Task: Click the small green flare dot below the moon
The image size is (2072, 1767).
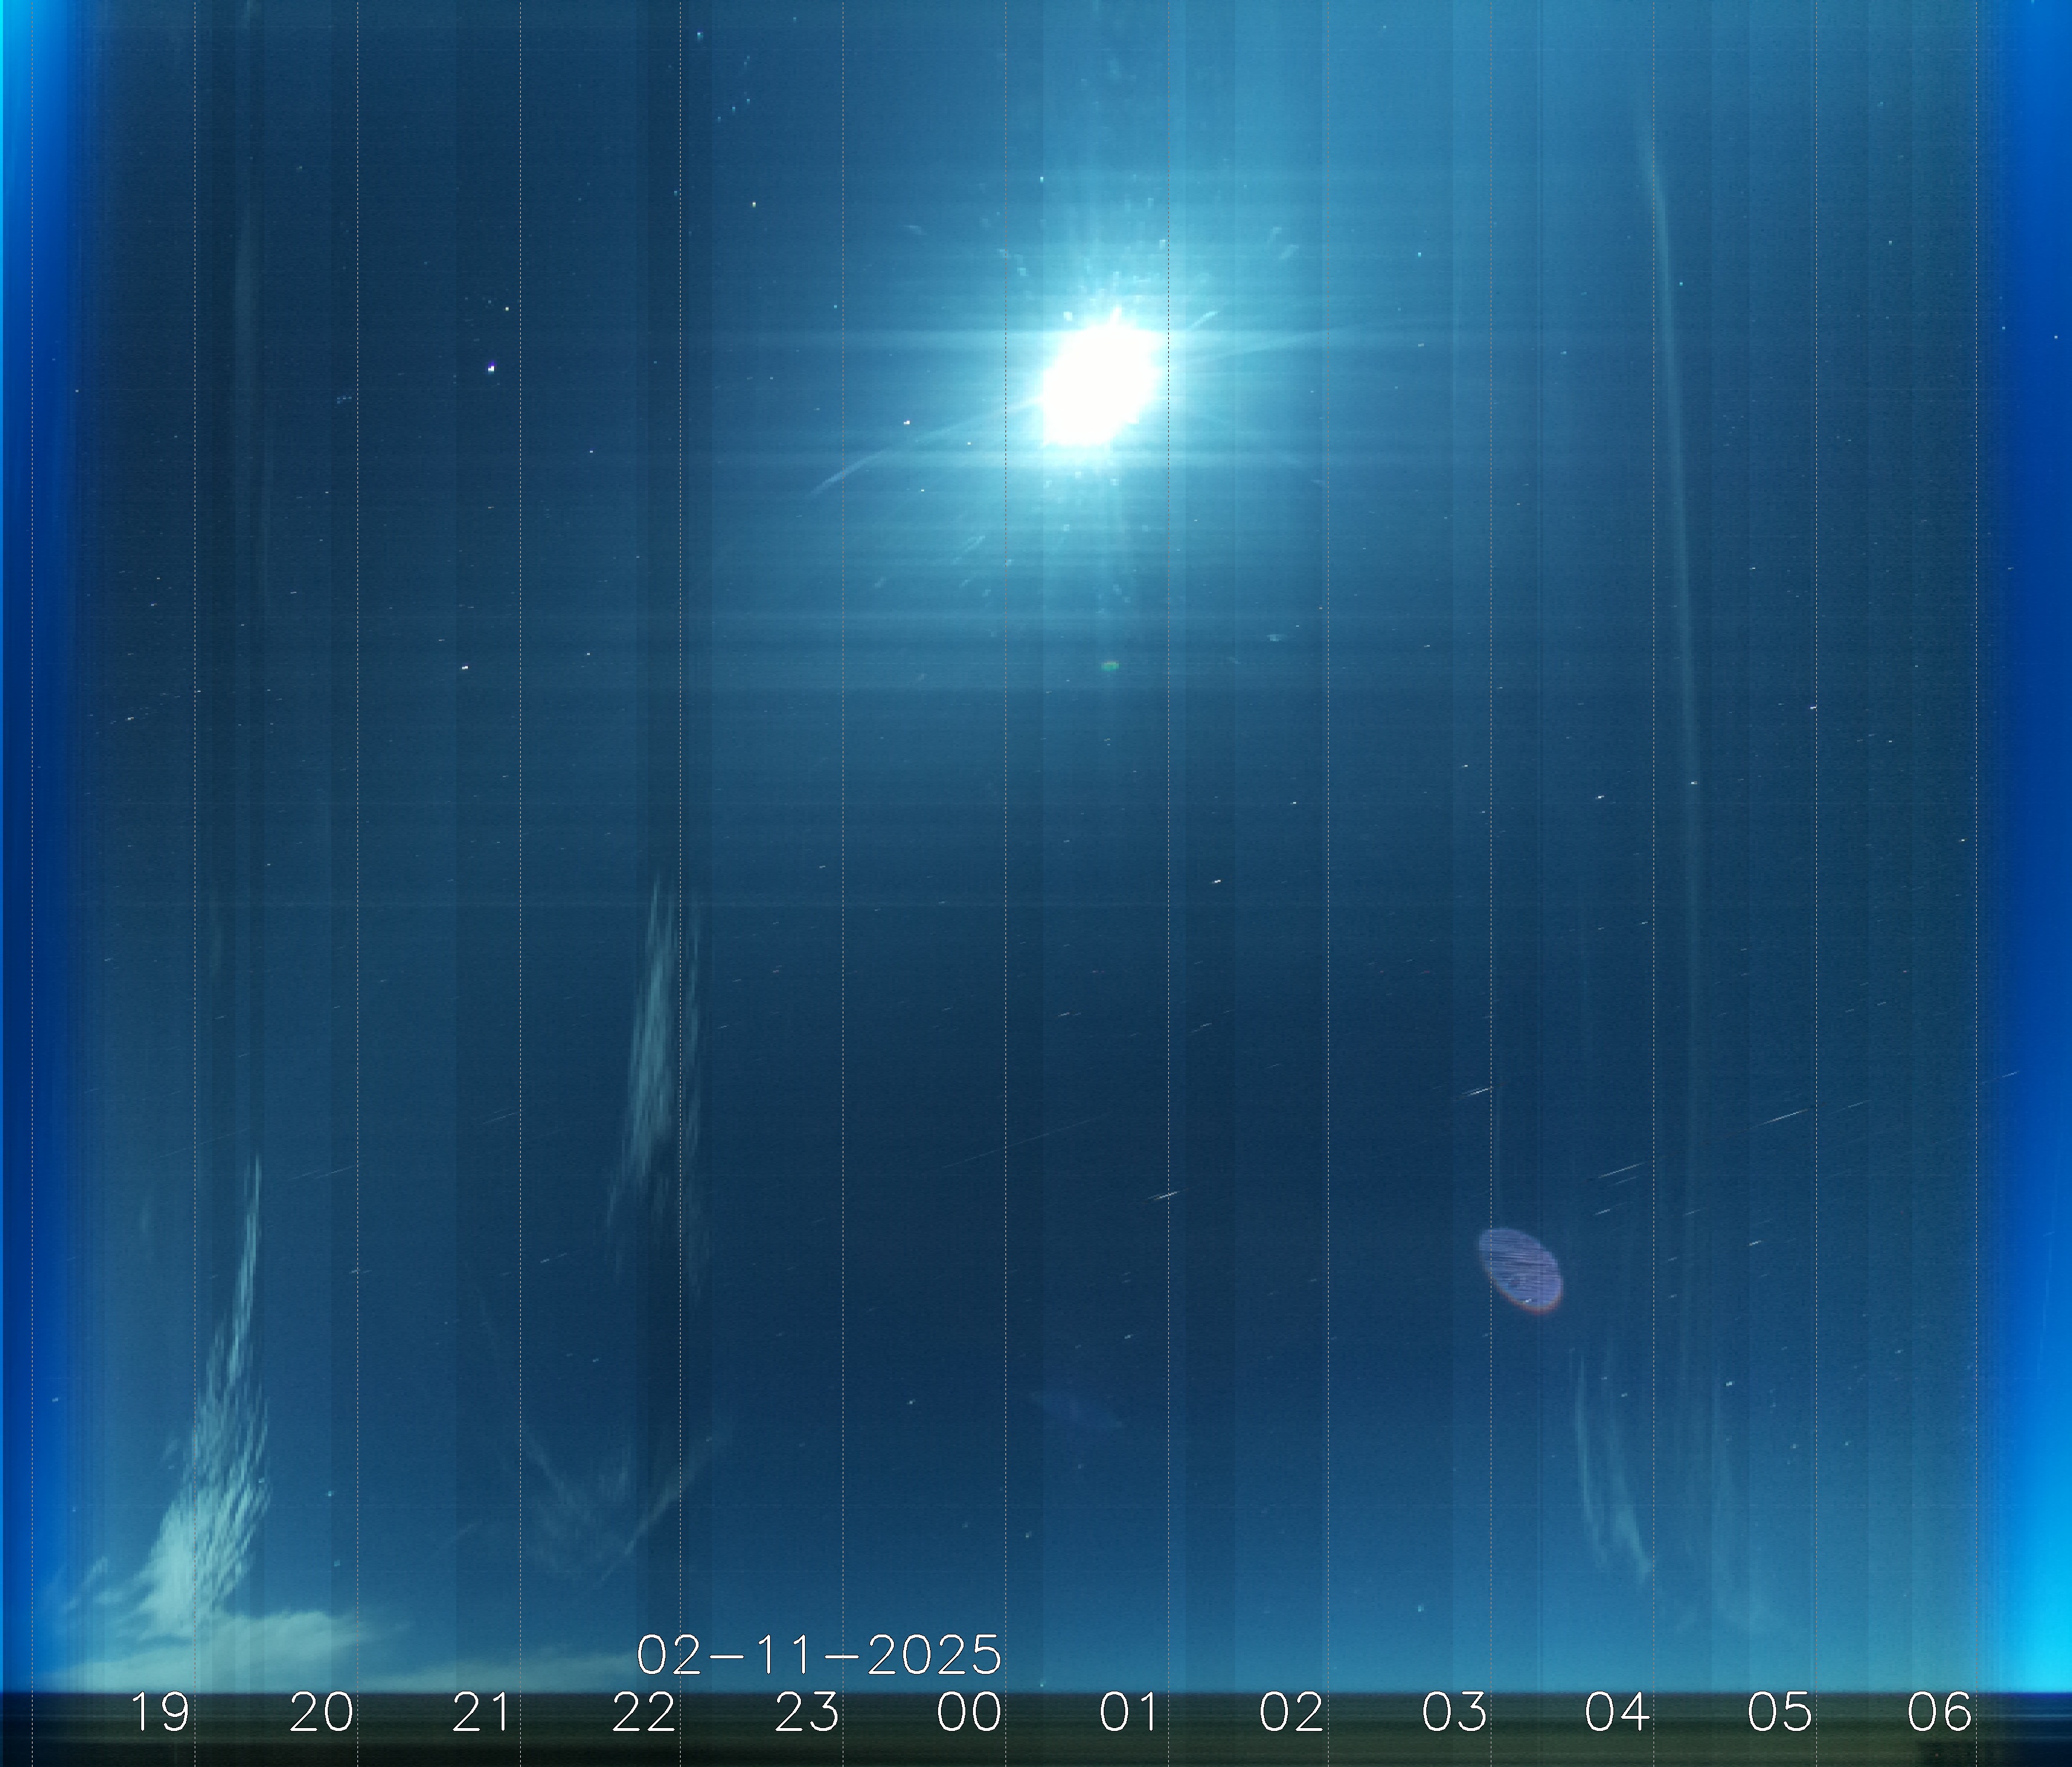Action: pos(1109,665)
